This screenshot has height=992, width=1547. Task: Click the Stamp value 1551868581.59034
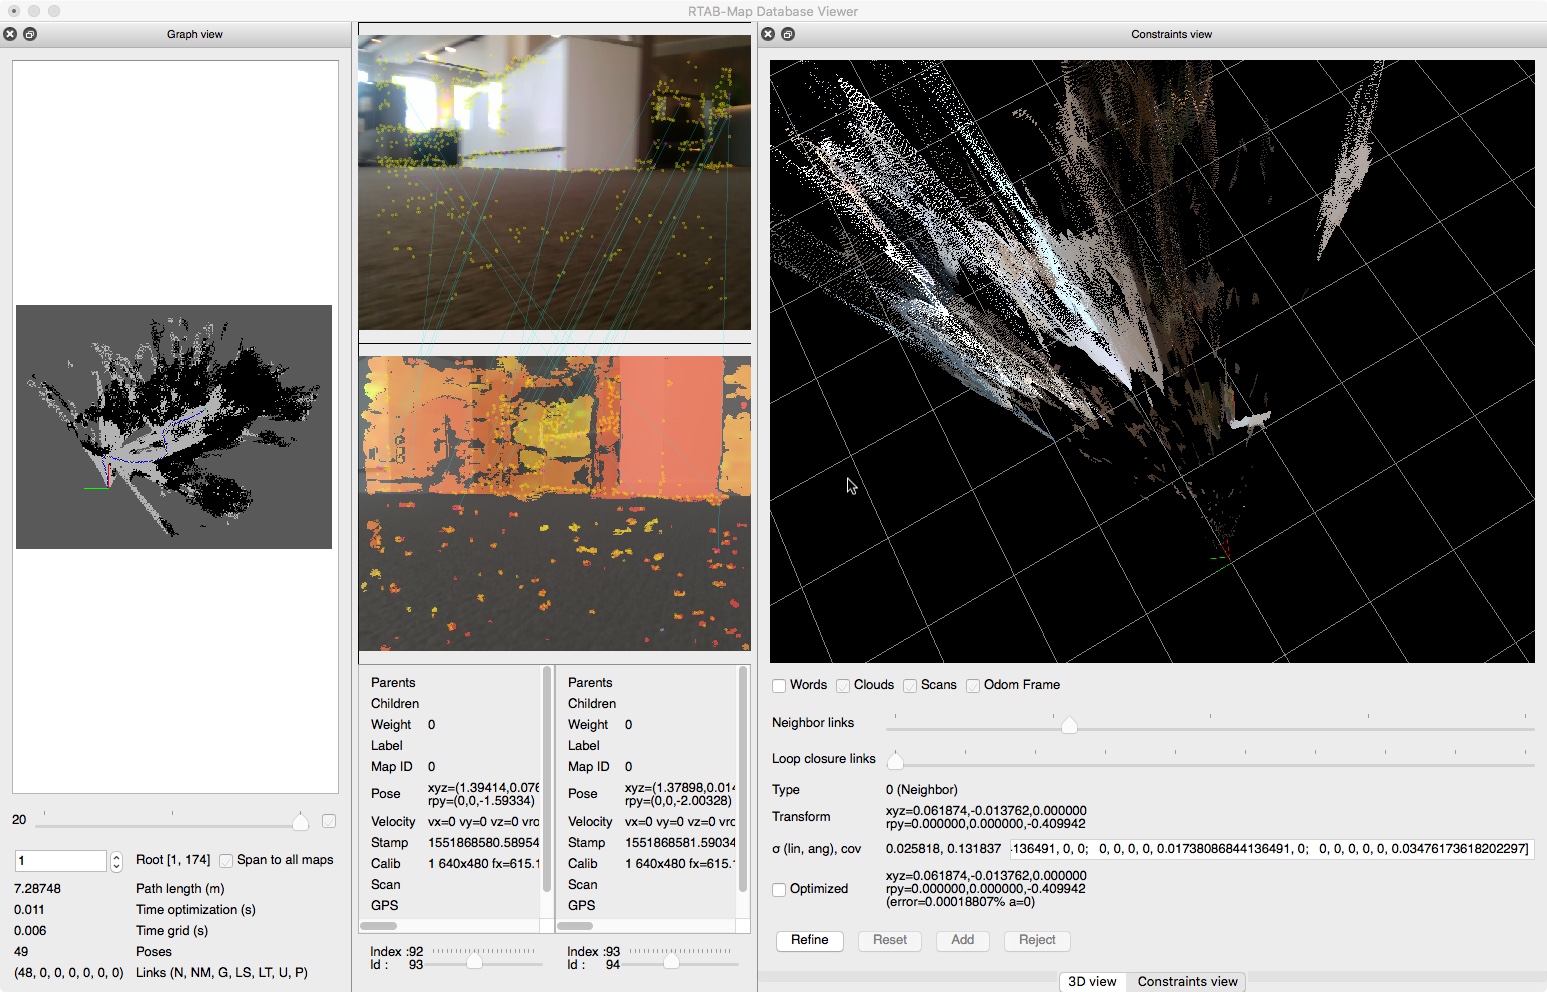click(680, 843)
